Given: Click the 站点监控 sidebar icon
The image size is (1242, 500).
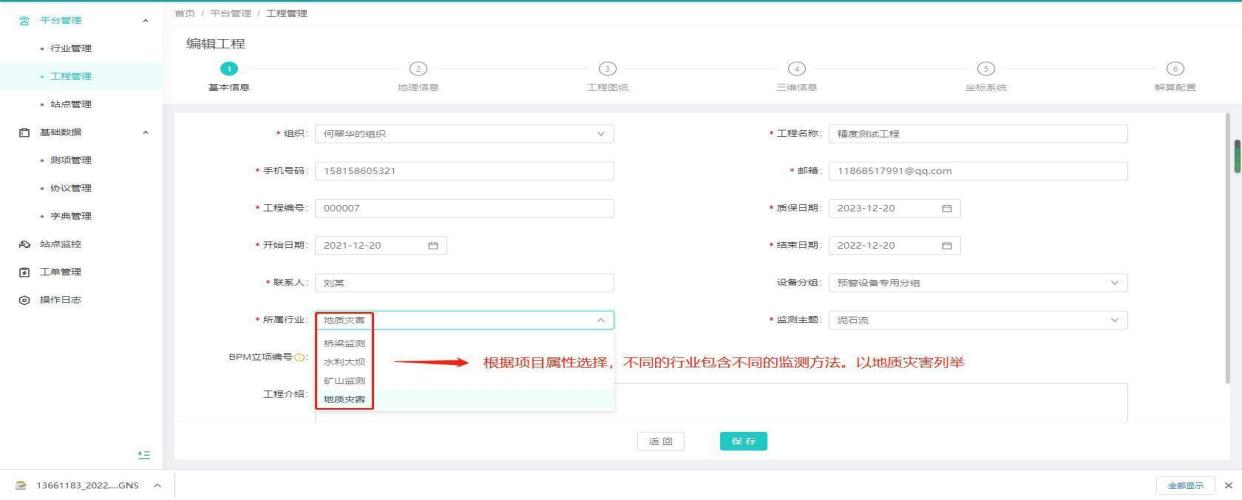Looking at the screenshot, I should (x=24, y=244).
